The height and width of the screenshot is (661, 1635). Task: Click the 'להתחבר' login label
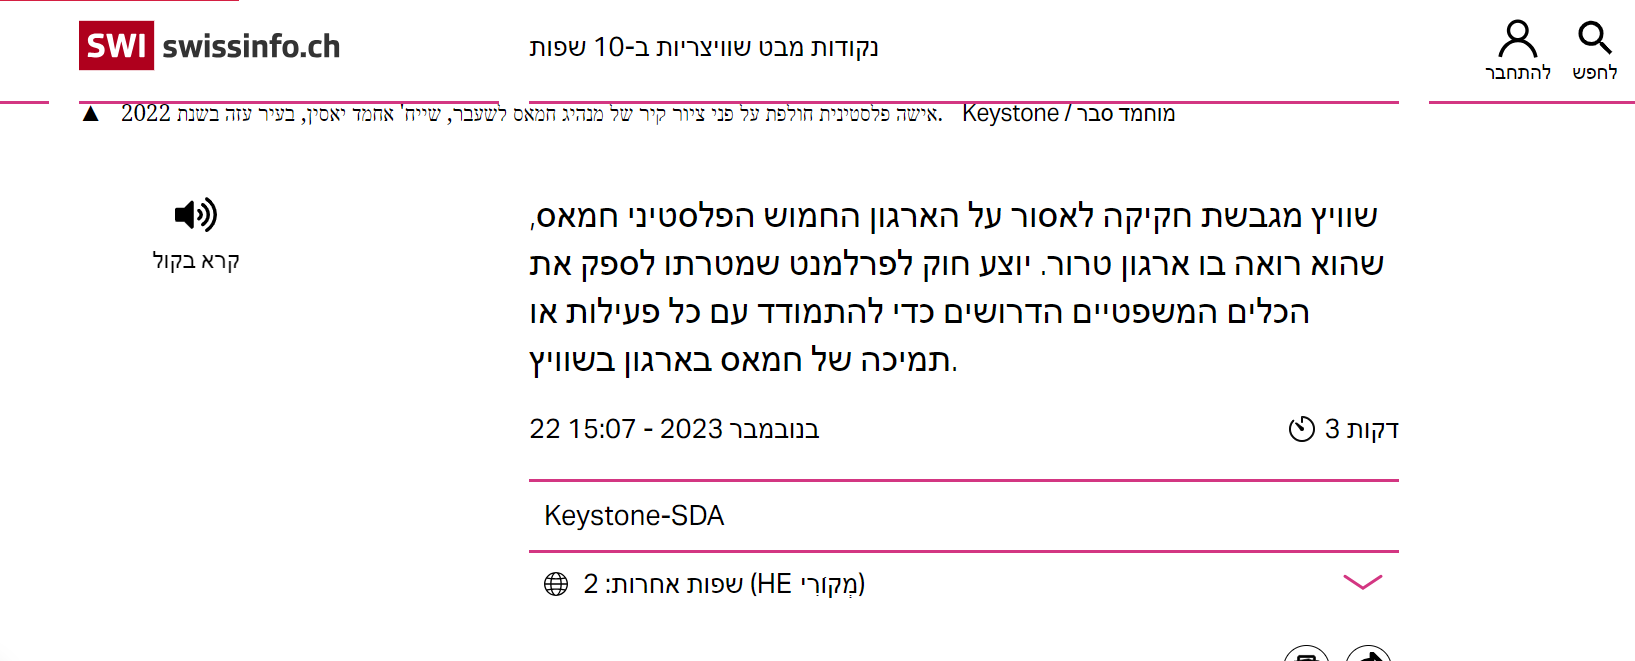pyautogui.click(x=1517, y=73)
